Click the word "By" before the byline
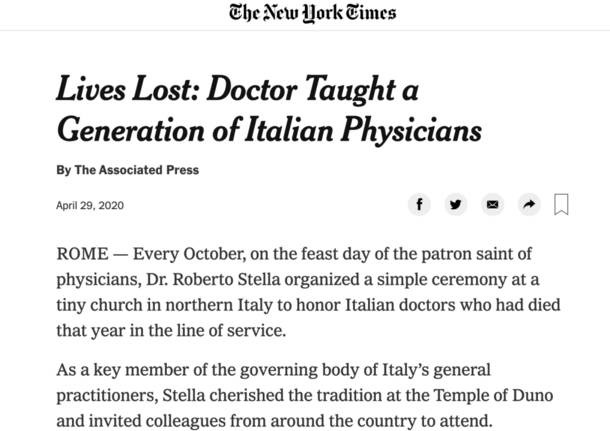The height and width of the screenshot is (431, 610). [64, 170]
